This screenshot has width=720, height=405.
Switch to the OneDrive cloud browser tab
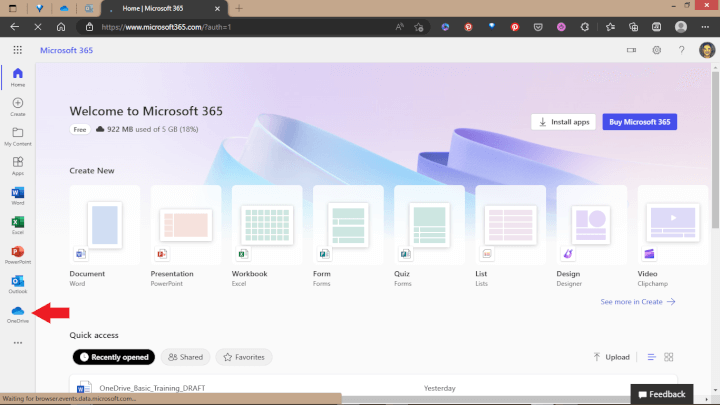64,8
